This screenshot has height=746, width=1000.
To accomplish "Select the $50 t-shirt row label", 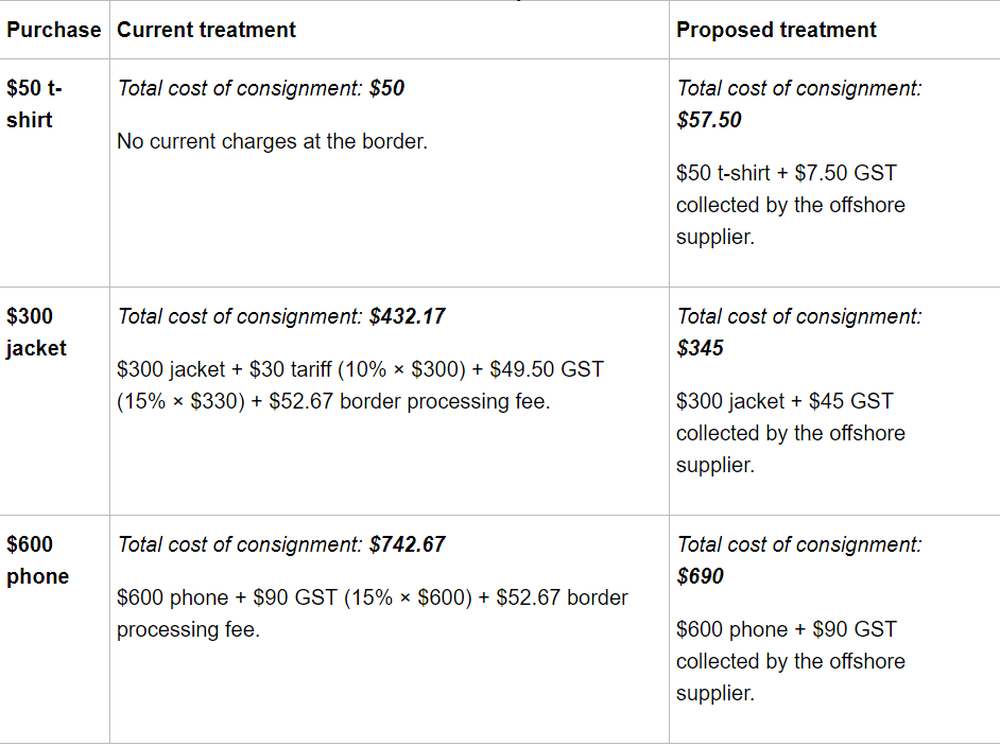I will tap(35, 104).
